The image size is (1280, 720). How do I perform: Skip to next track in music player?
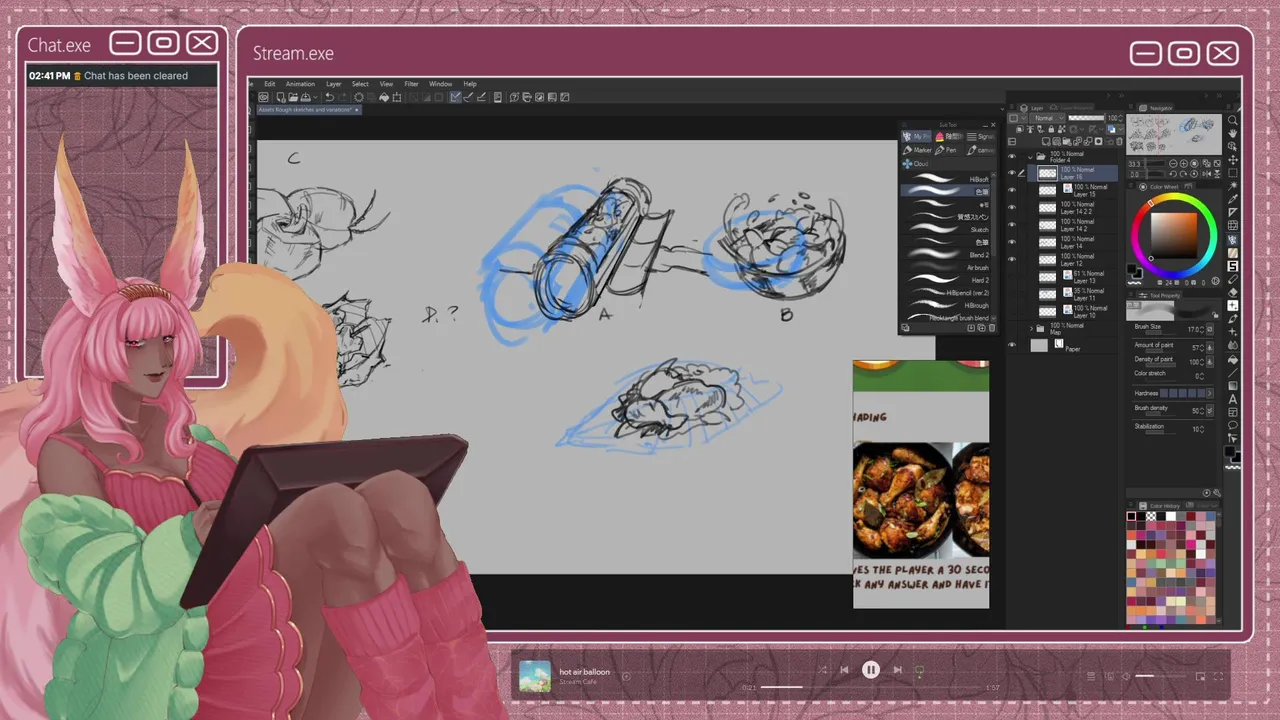tap(897, 670)
